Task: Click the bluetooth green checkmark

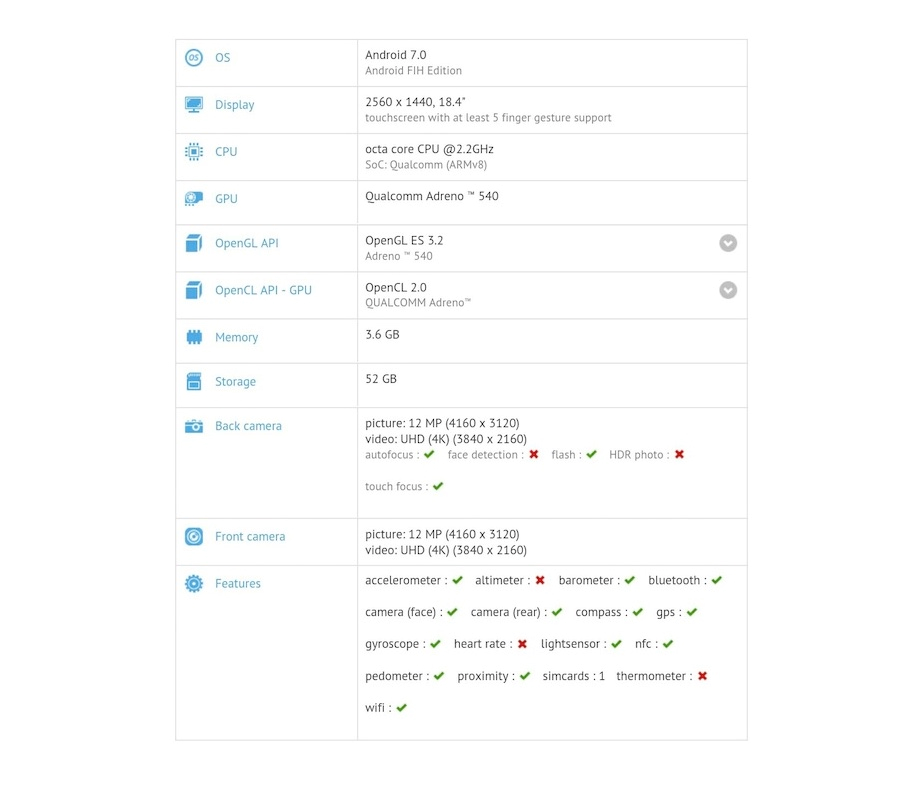Action: pos(717,580)
